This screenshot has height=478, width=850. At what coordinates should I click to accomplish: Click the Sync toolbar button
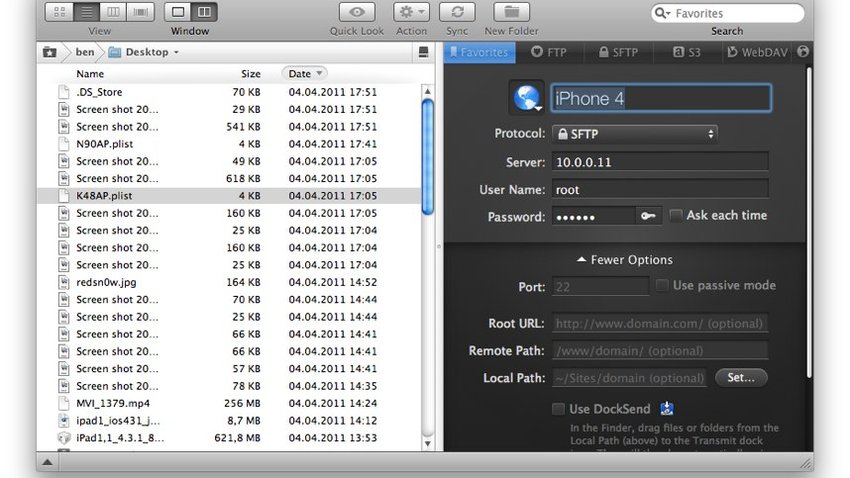[457, 12]
